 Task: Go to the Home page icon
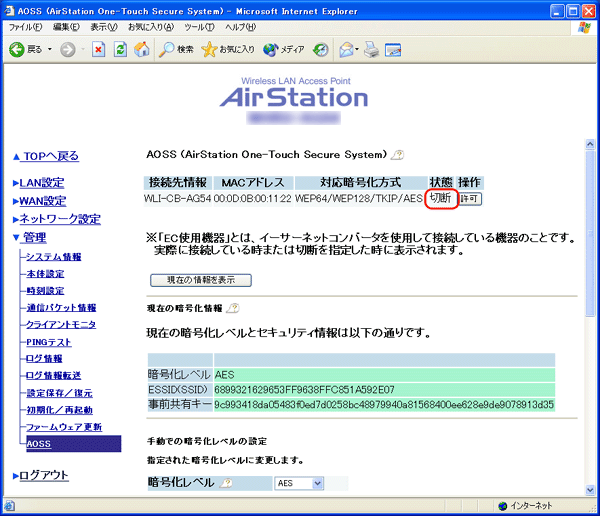pyautogui.click(x=142, y=50)
